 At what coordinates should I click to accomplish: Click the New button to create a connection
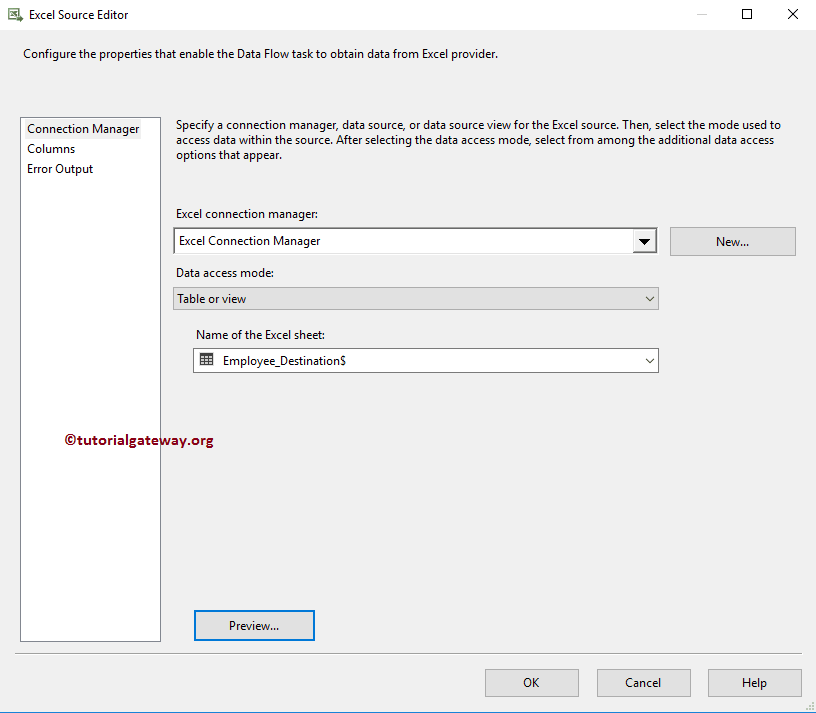pos(732,241)
